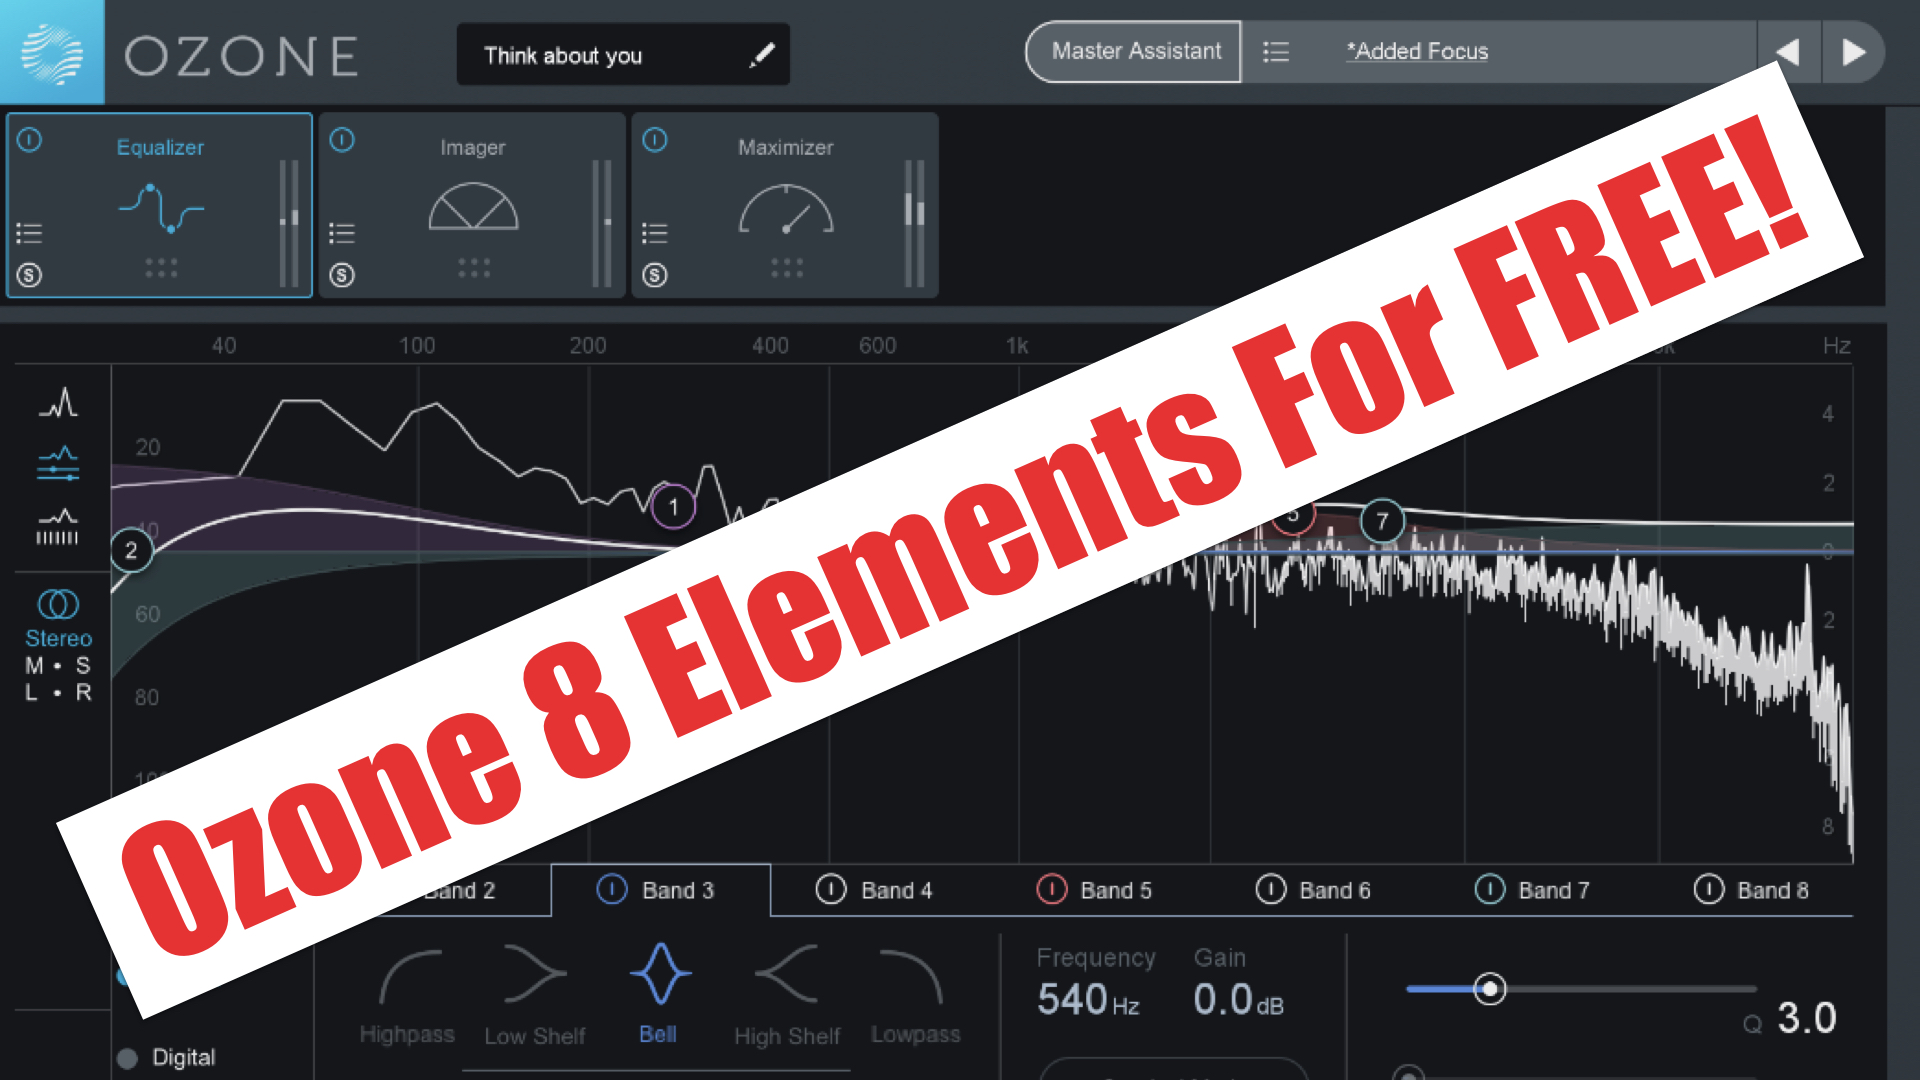Image resolution: width=1920 pixels, height=1080 pixels.
Task: Solo the Maximizer module with its S button
Action: tap(655, 274)
